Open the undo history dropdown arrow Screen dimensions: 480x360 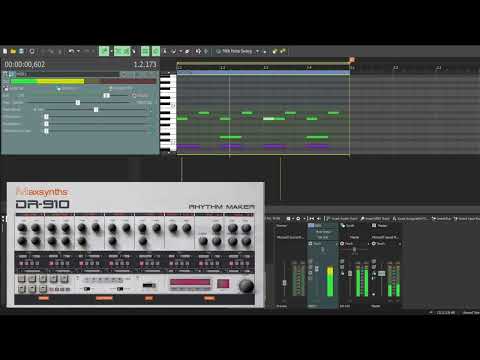tap(78, 51)
